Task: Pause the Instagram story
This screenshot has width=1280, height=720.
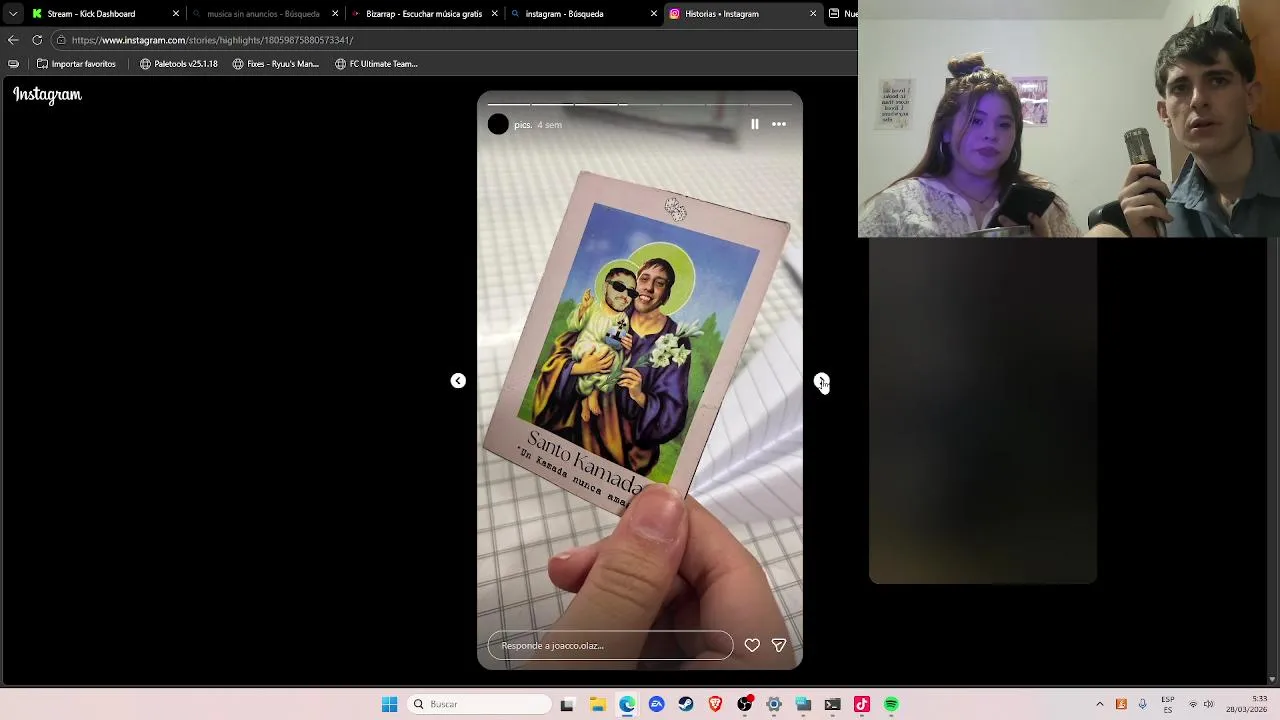Action: coord(755,124)
